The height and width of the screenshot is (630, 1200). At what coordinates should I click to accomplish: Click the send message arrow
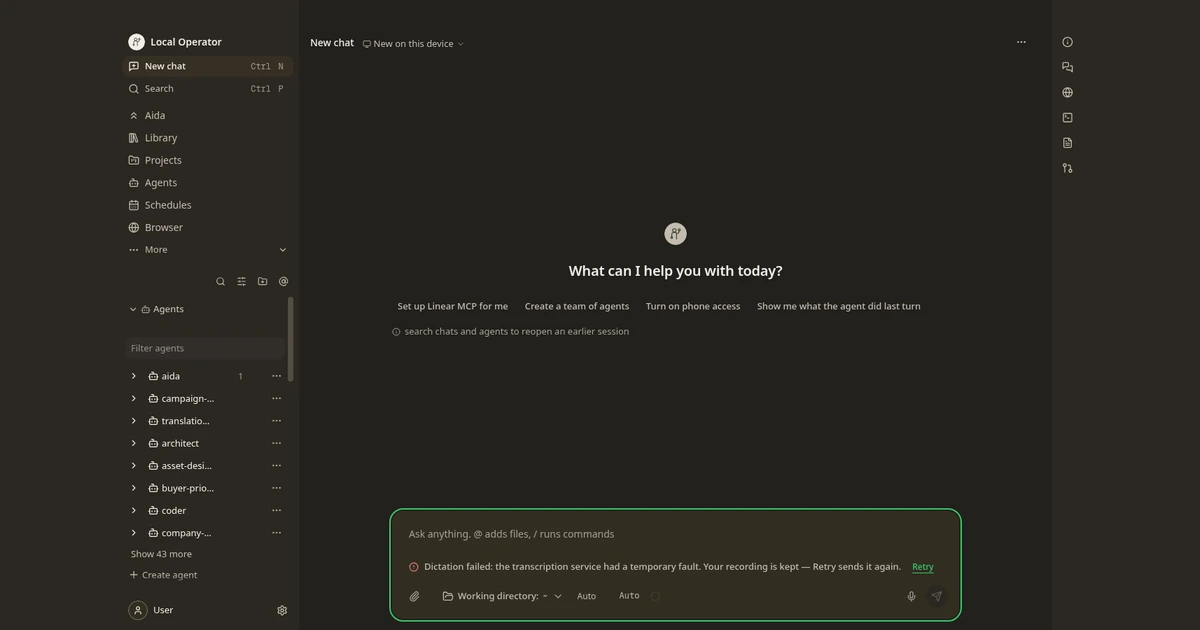(x=937, y=596)
